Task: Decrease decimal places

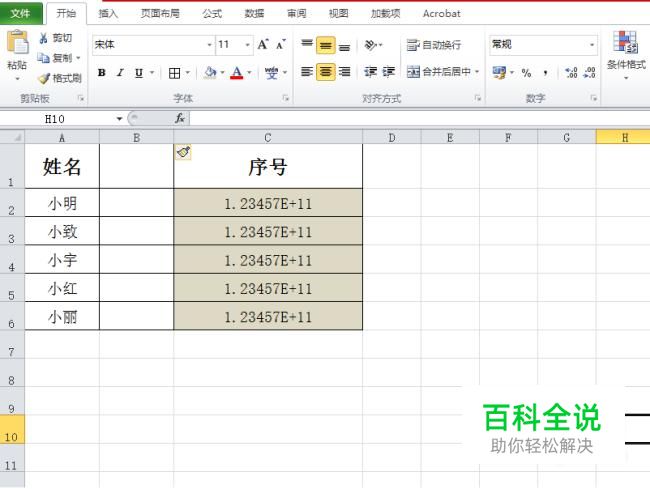Action: 589,73
